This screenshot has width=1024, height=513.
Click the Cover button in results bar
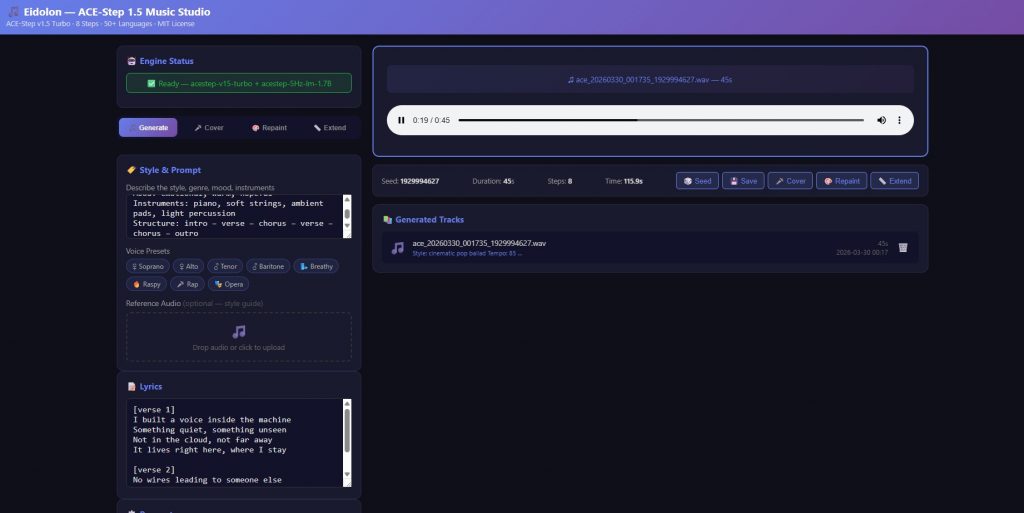(x=790, y=181)
